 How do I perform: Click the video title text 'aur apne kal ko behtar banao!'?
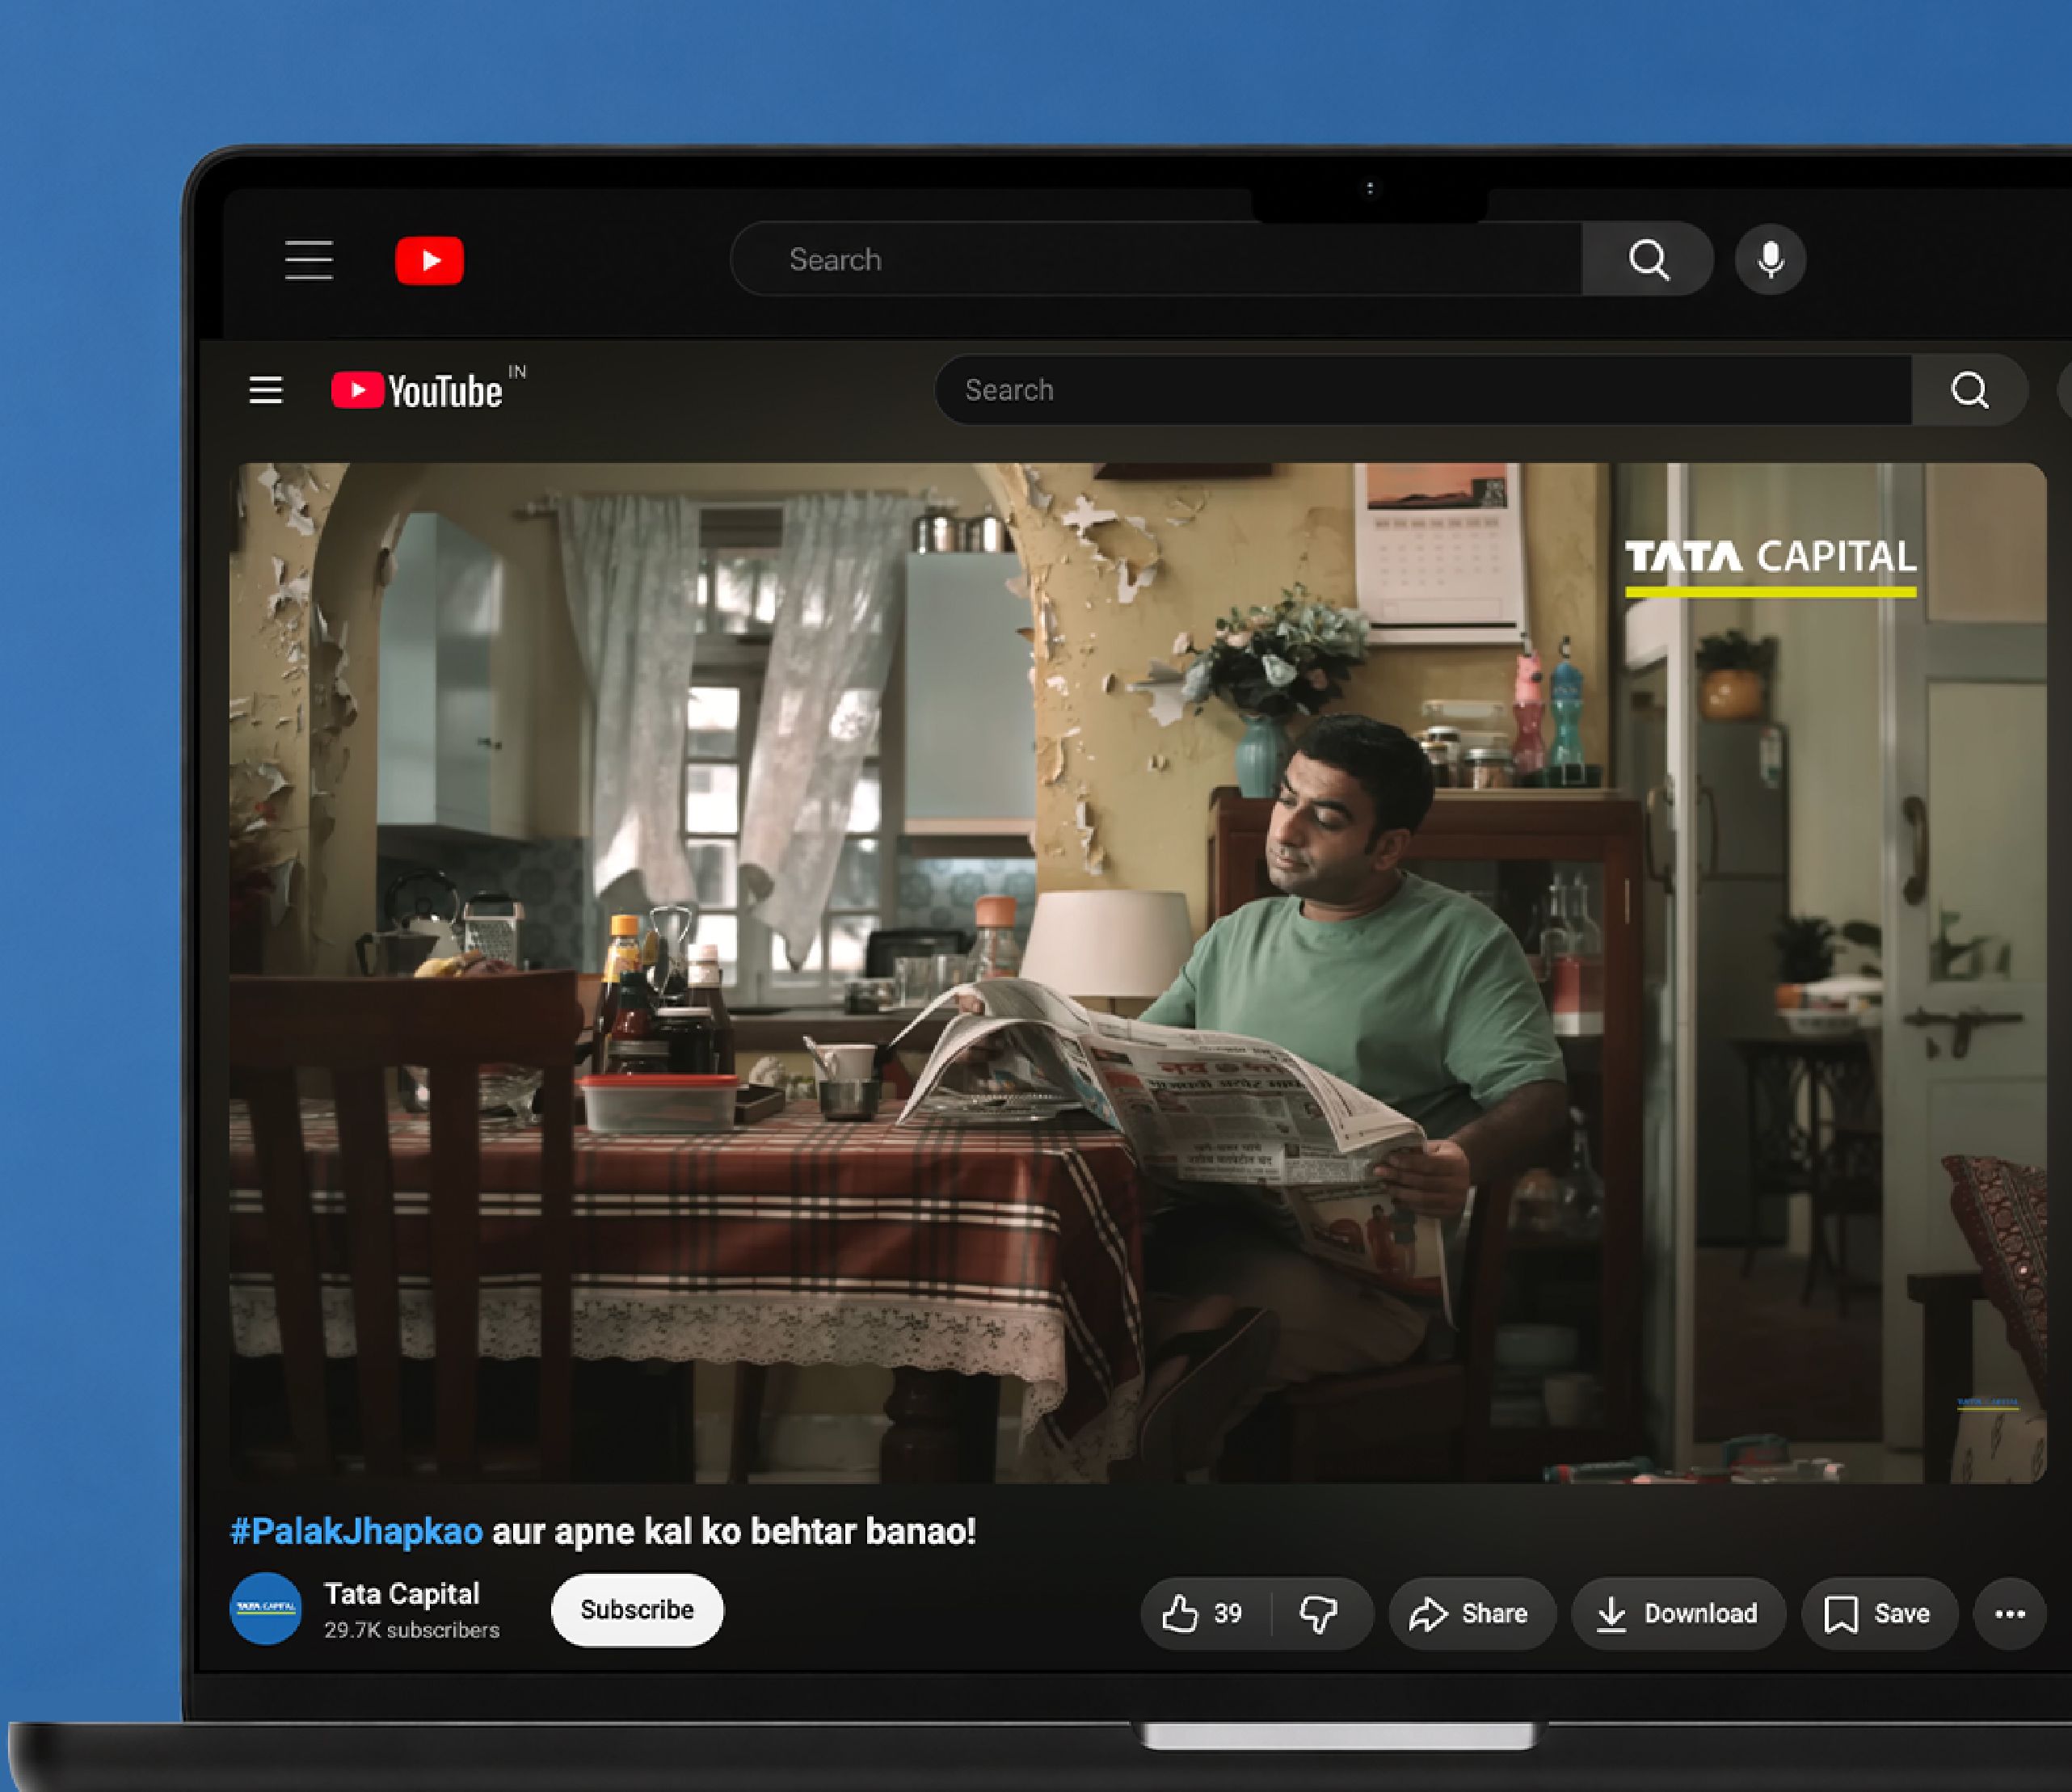[x=734, y=1531]
